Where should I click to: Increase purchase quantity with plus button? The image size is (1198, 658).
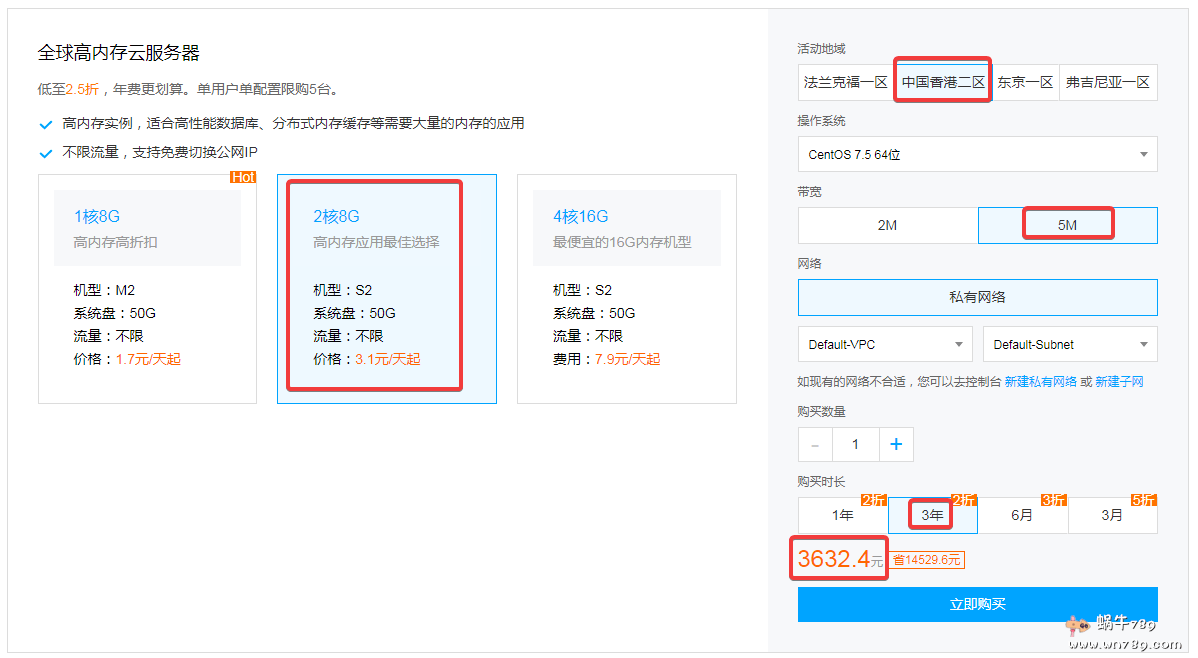[896, 445]
